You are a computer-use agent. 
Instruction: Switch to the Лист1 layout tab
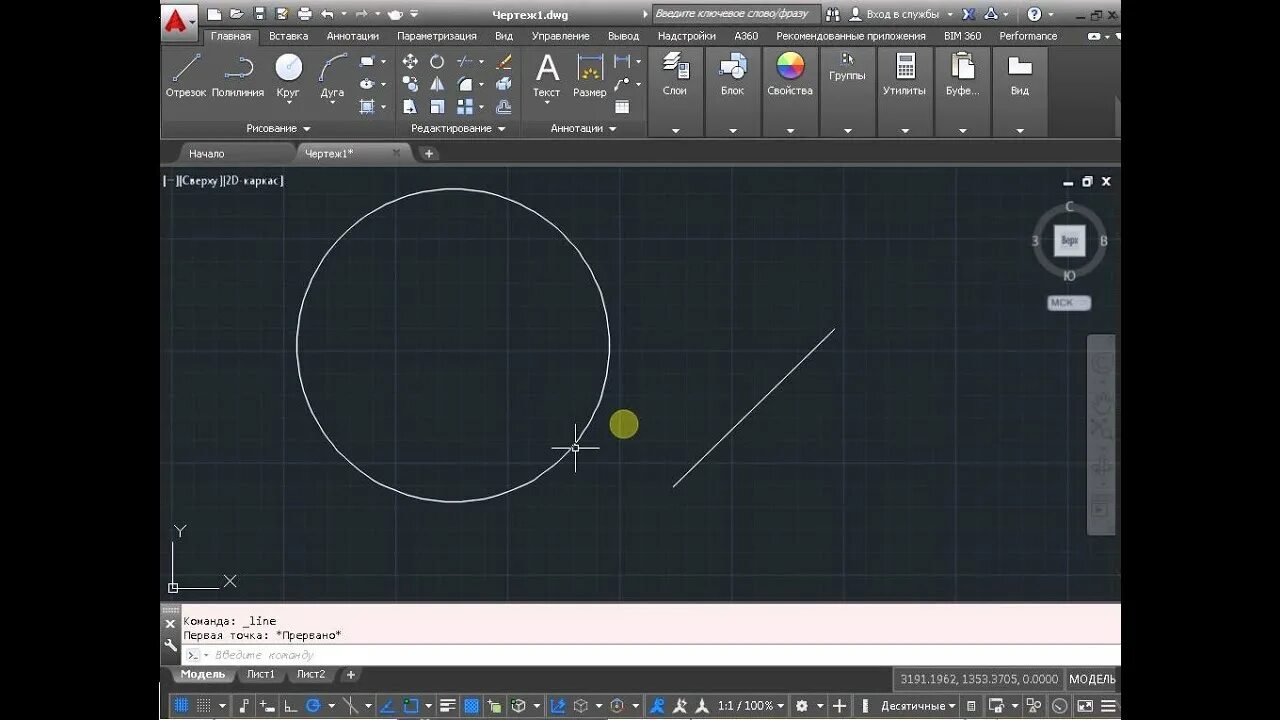coord(261,674)
